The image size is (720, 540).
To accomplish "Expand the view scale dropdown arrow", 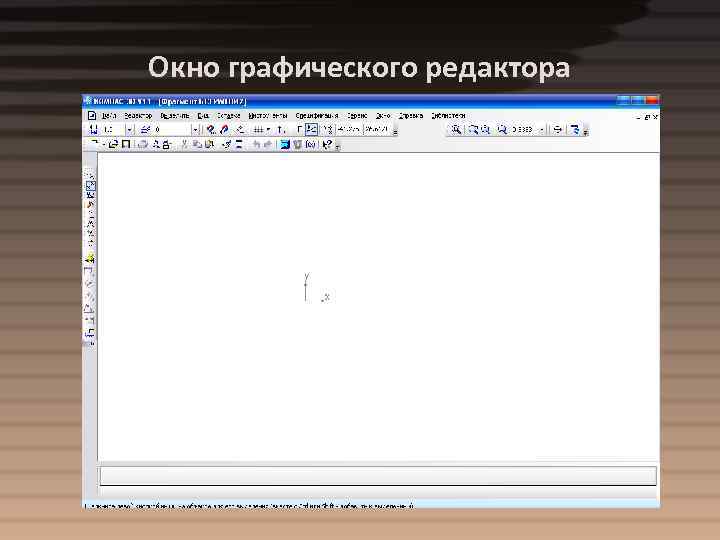I will pyautogui.click(x=130, y=130).
